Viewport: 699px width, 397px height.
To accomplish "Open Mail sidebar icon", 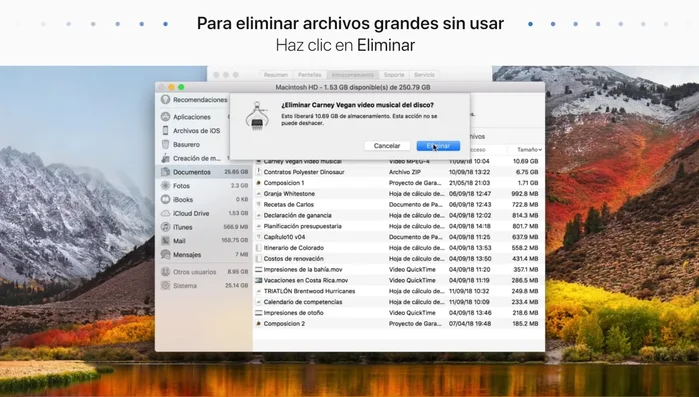I will click(165, 241).
